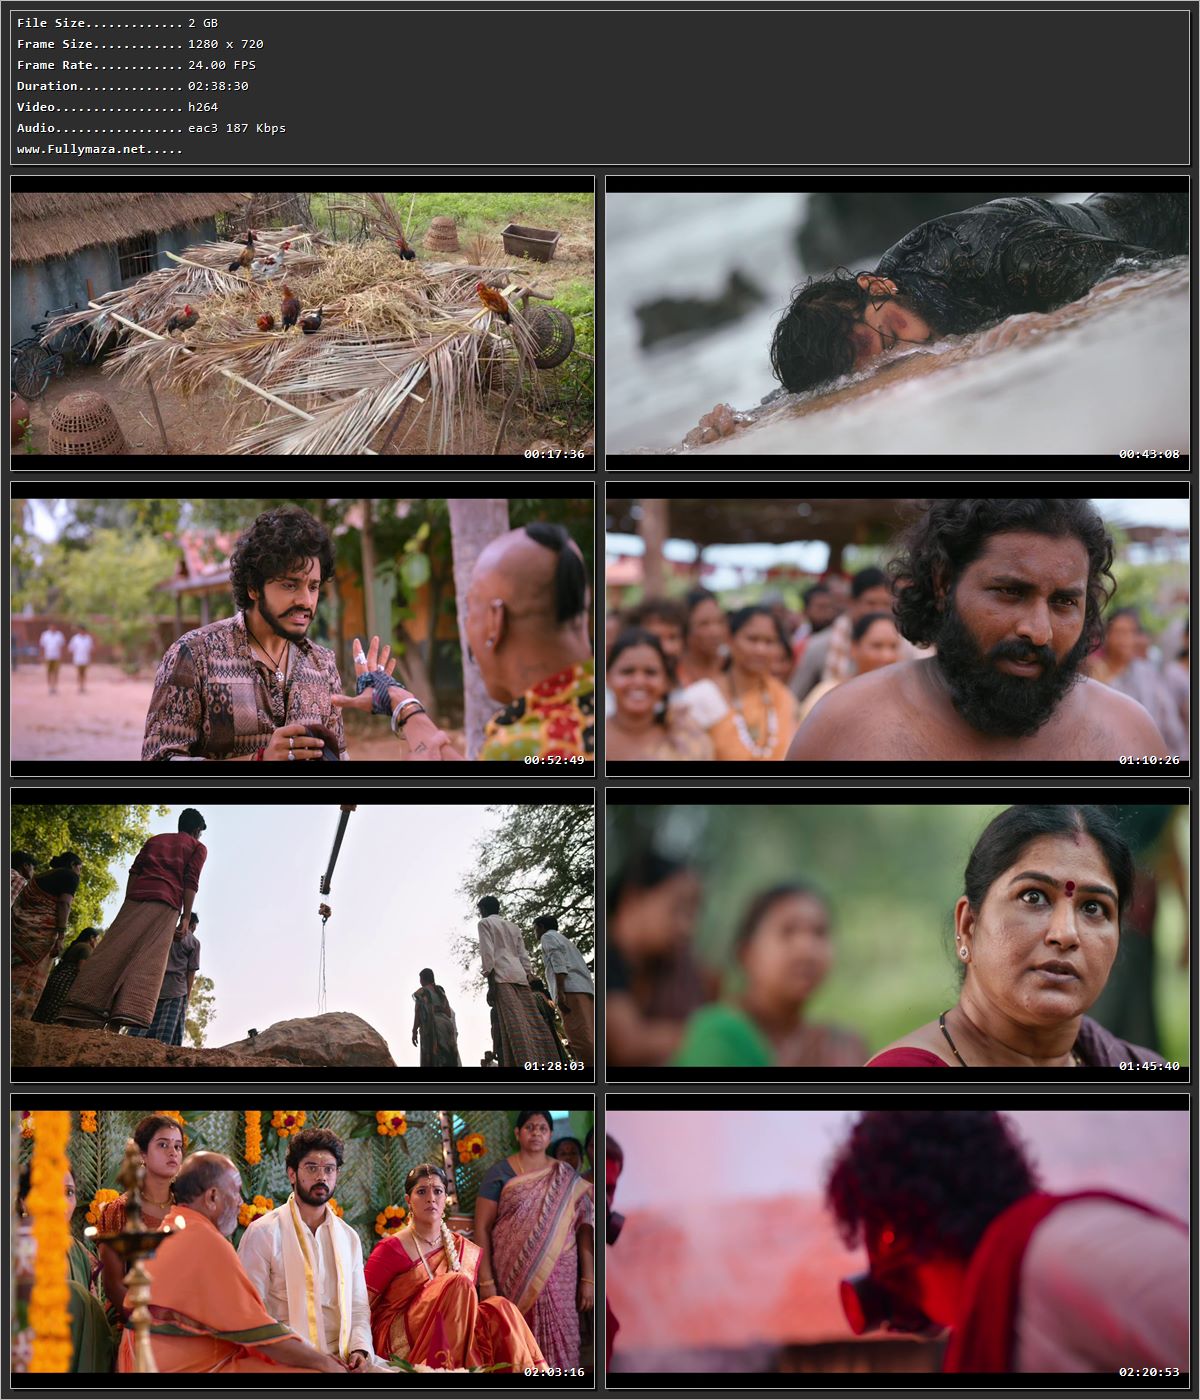Open the thumbnail at timestamp 00:52:49
Screen dimensions: 1200x1400
(302, 629)
